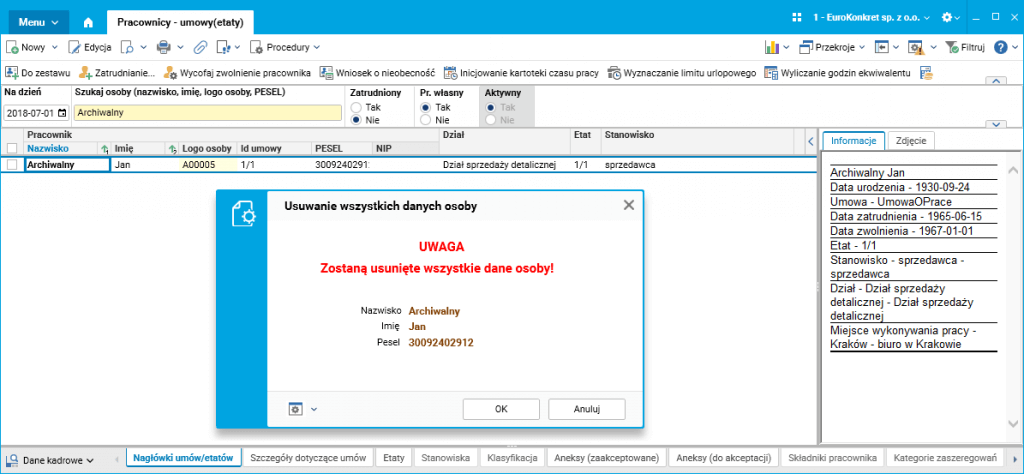Close the Usuwanie wszystkich danych dialog
The image size is (1024, 474).
tap(628, 205)
